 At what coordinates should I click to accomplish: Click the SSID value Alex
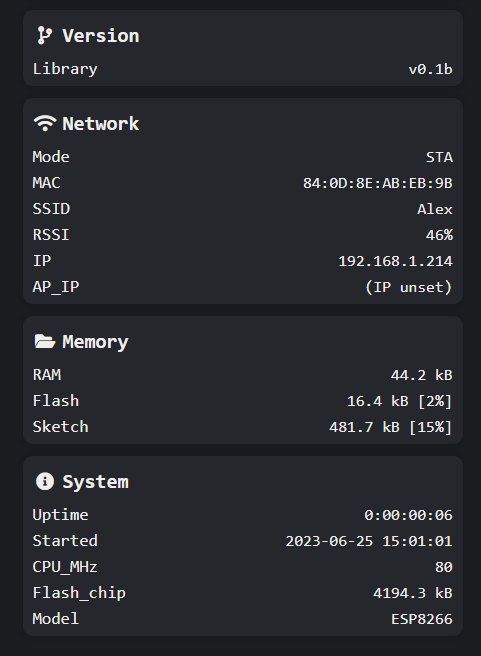pos(435,209)
